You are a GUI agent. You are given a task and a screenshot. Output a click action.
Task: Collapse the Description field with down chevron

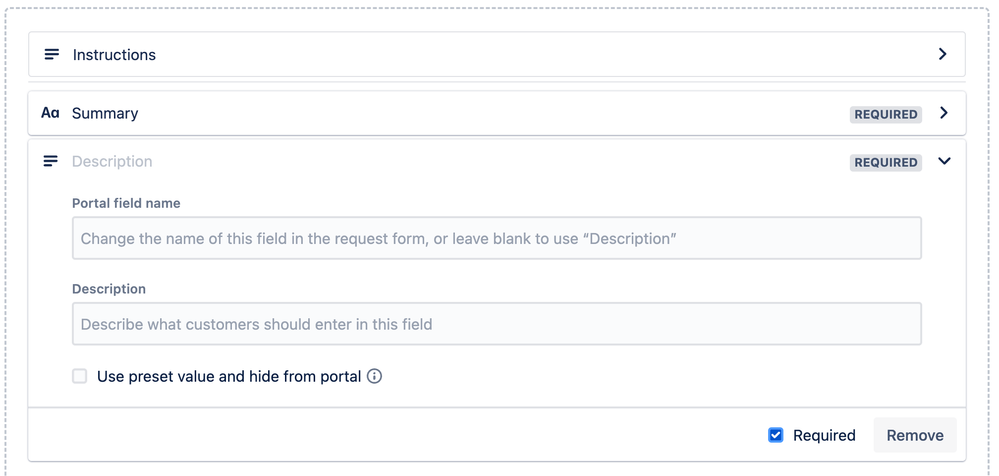944,161
